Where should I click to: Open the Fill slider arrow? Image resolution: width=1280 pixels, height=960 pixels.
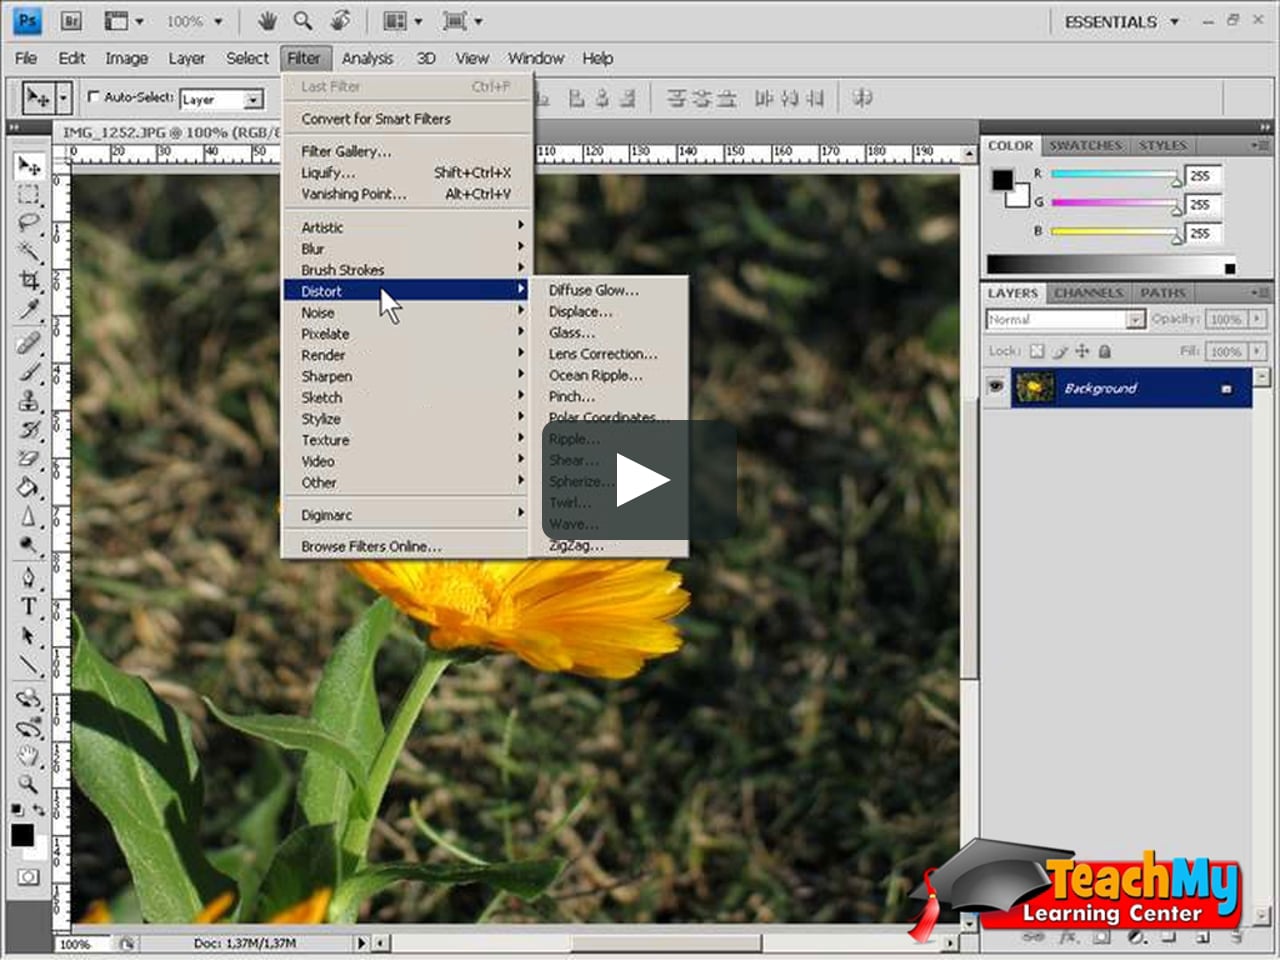[1257, 351]
